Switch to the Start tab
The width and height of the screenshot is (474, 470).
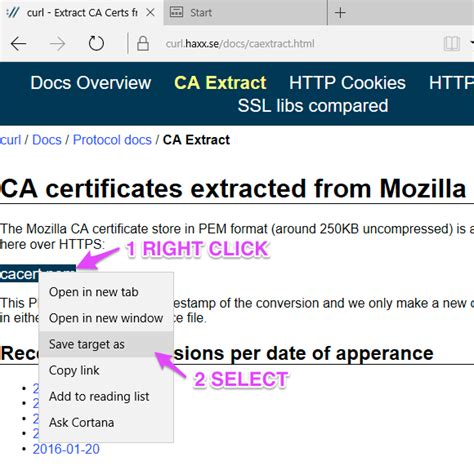click(245, 13)
